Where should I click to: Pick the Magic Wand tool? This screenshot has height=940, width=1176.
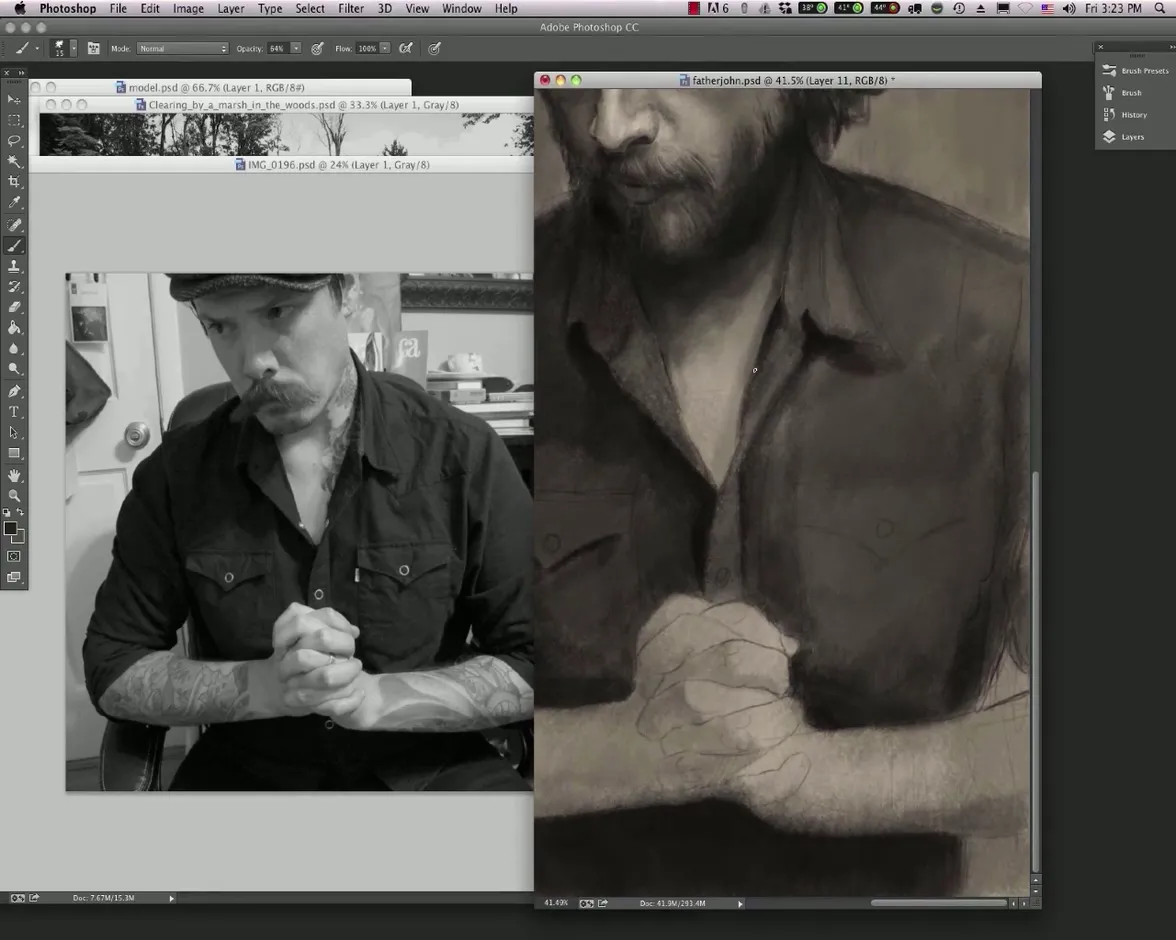(x=14, y=161)
